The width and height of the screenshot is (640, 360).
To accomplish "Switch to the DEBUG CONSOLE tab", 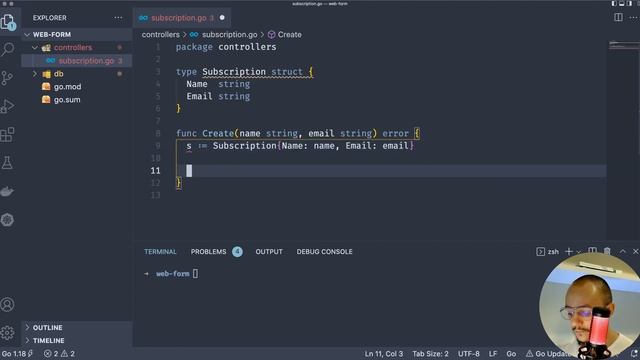I will tap(324, 251).
